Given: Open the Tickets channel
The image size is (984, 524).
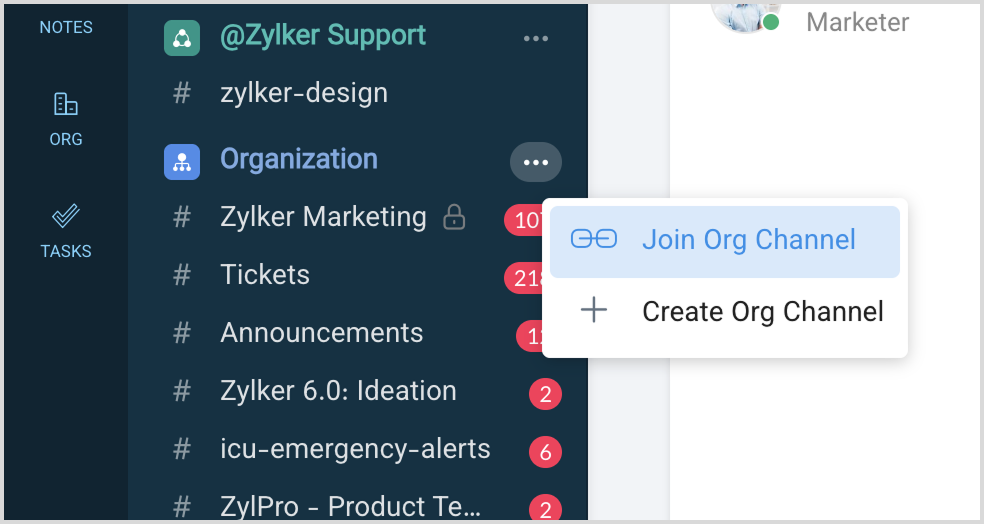Looking at the screenshot, I should click(265, 275).
